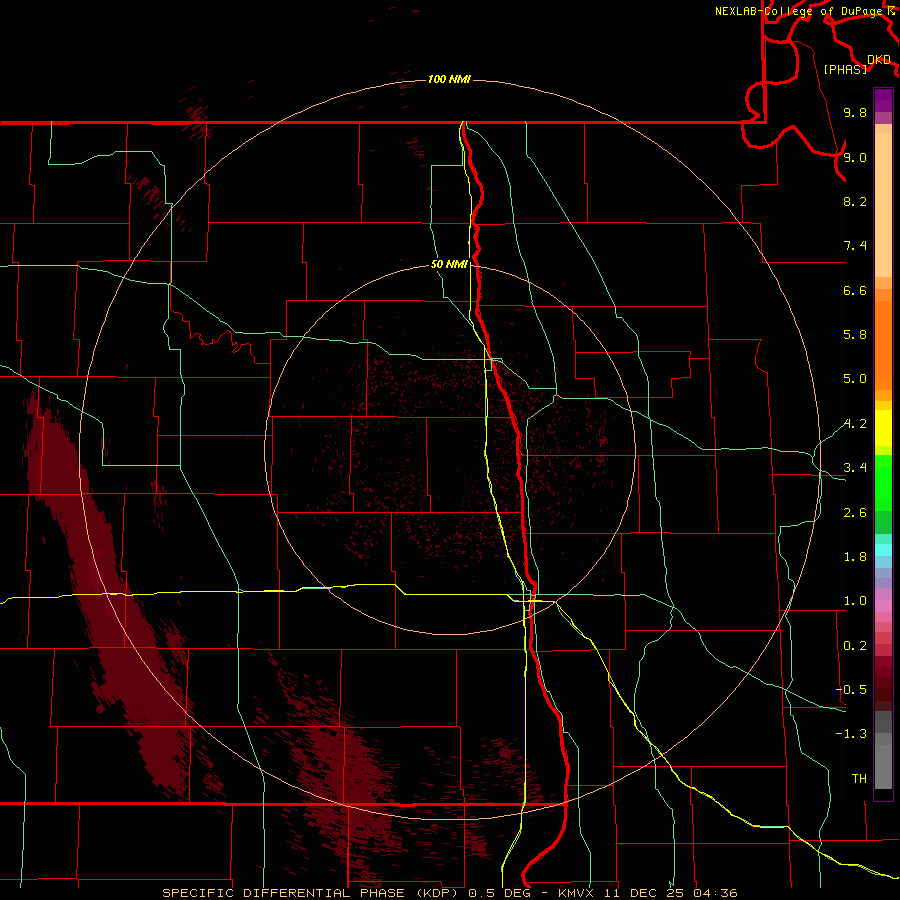Image resolution: width=900 pixels, height=900 pixels.
Task: Click the 6.6 value on color scale
Action: coord(855,290)
